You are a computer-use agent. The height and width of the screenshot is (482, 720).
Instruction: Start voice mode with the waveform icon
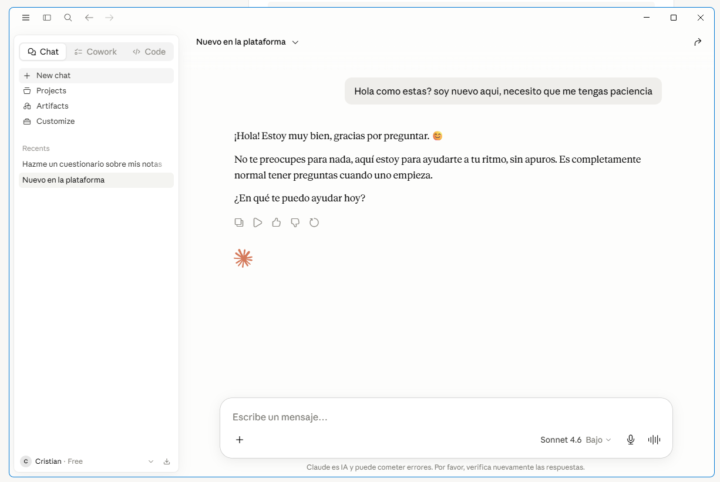tap(654, 440)
